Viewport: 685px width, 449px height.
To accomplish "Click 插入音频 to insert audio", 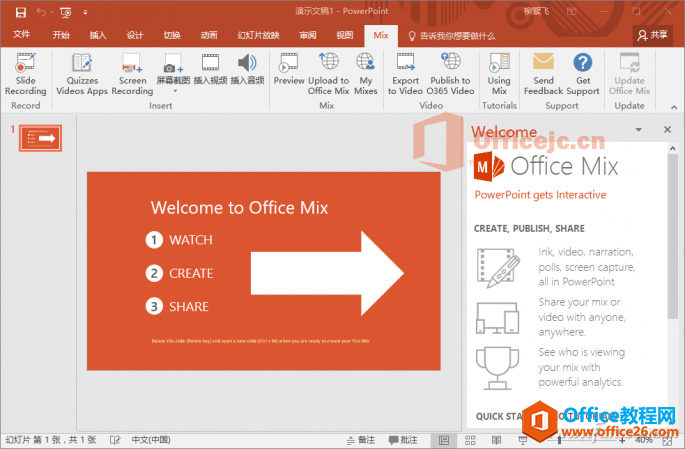I will 247,69.
